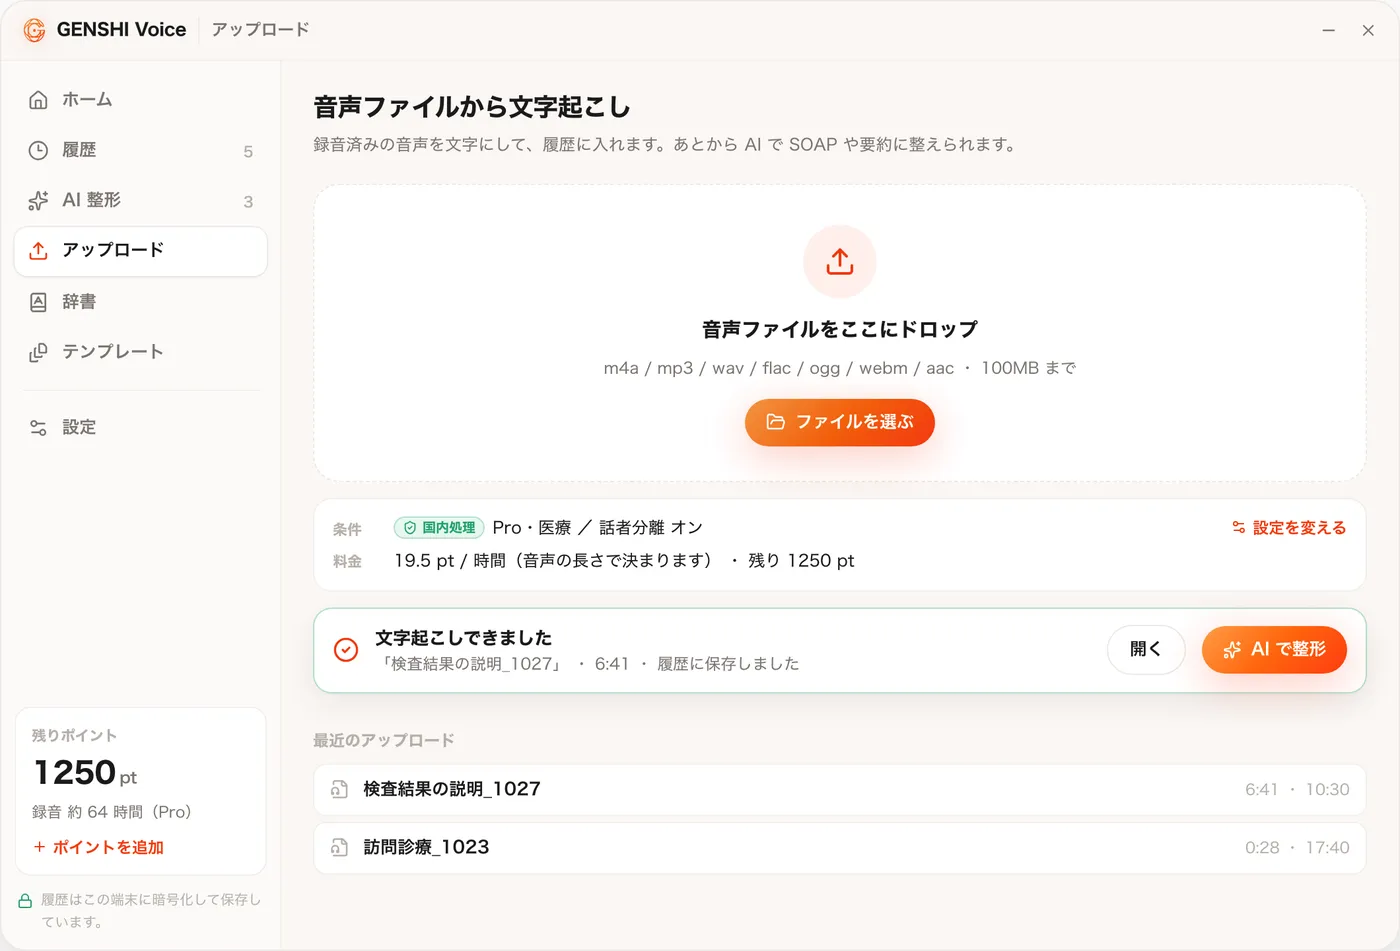
Task: Close the GENSHI Voice window
Action: coord(1368,30)
